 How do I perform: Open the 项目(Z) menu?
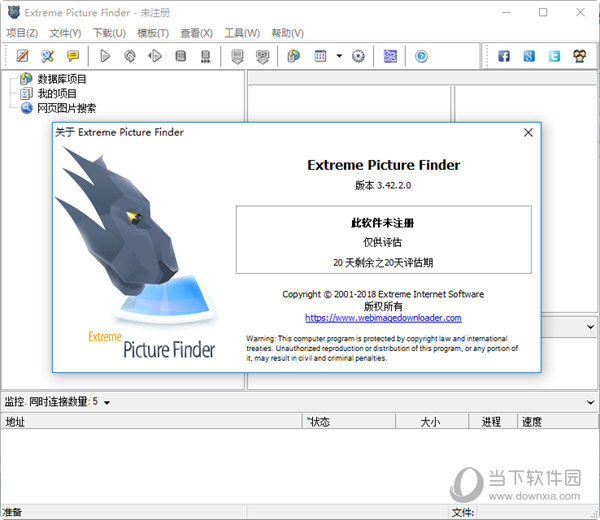click(x=22, y=33)
